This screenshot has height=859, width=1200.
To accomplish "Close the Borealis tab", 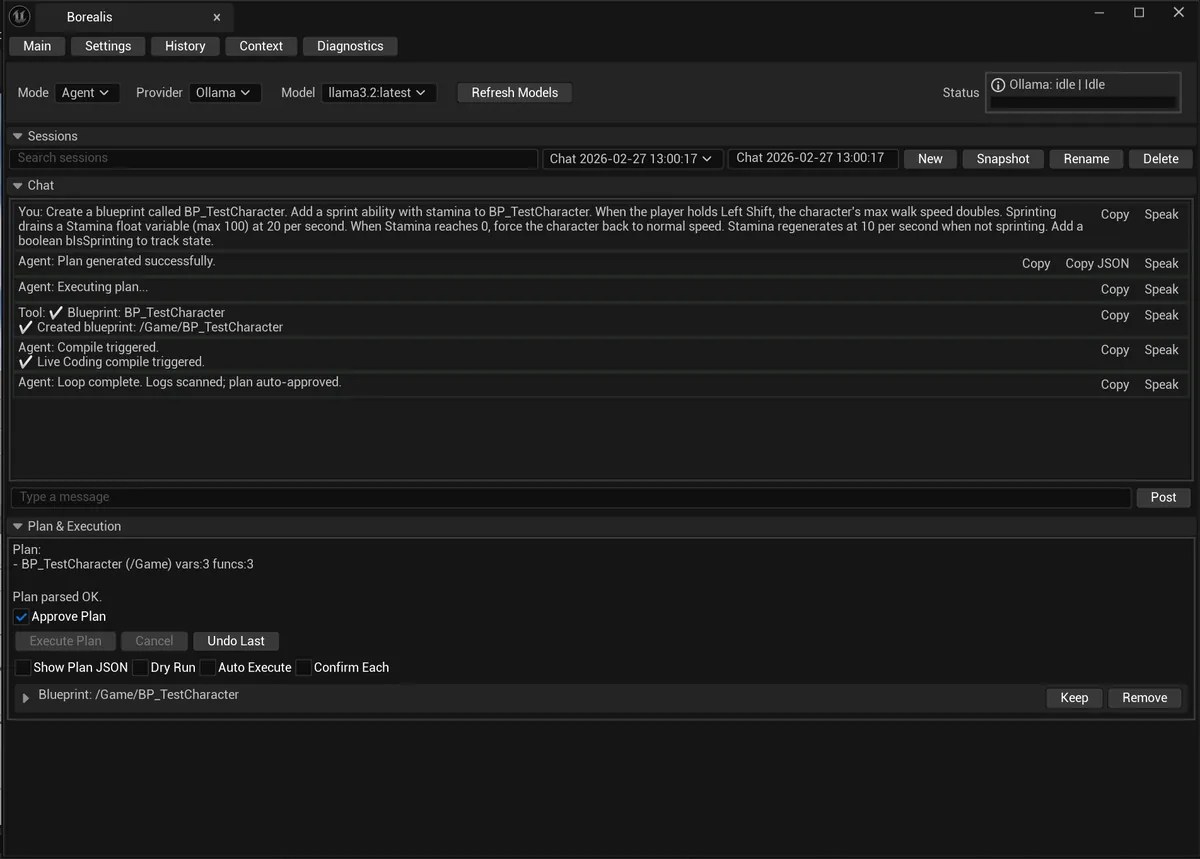I will tap(217, 17).
